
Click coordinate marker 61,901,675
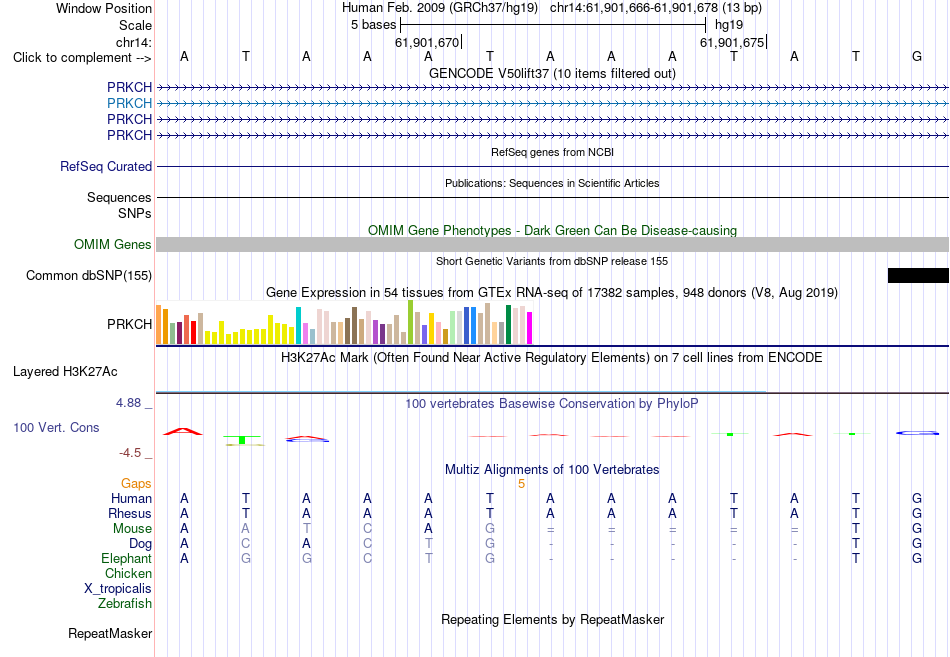[x=732, y=42]
